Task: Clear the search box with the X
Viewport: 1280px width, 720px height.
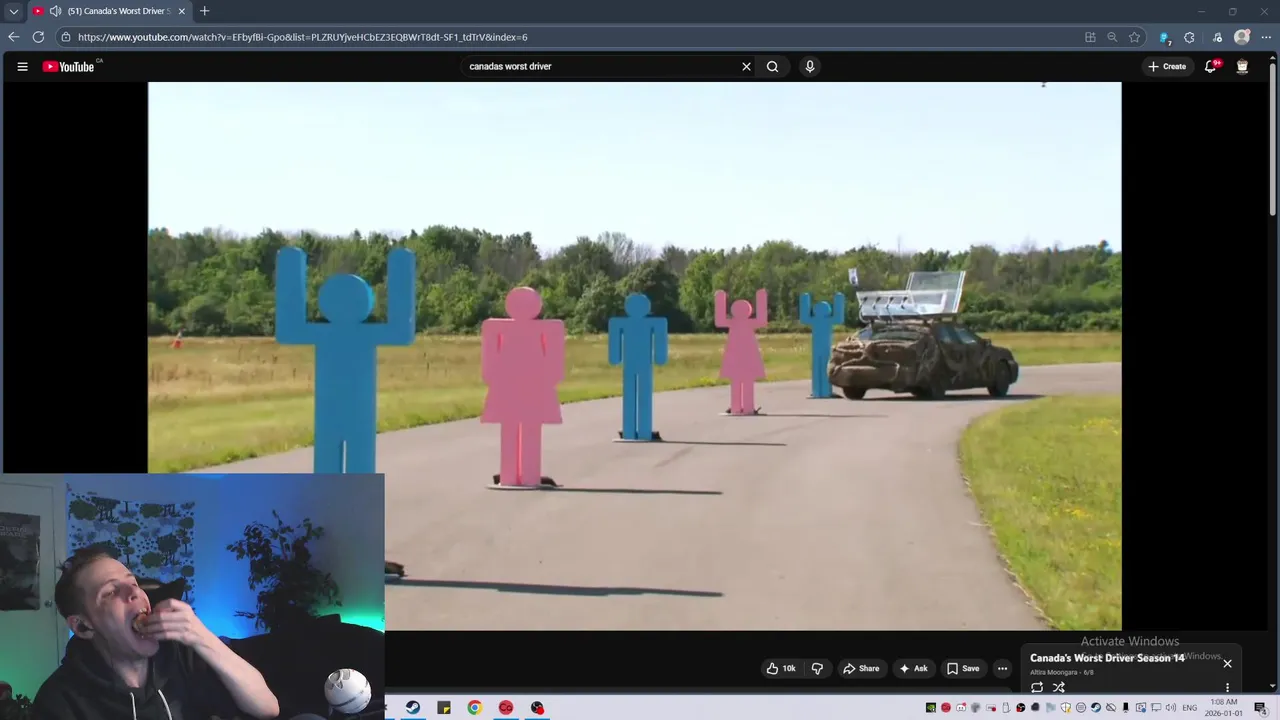Action: (x=746, y=67)
